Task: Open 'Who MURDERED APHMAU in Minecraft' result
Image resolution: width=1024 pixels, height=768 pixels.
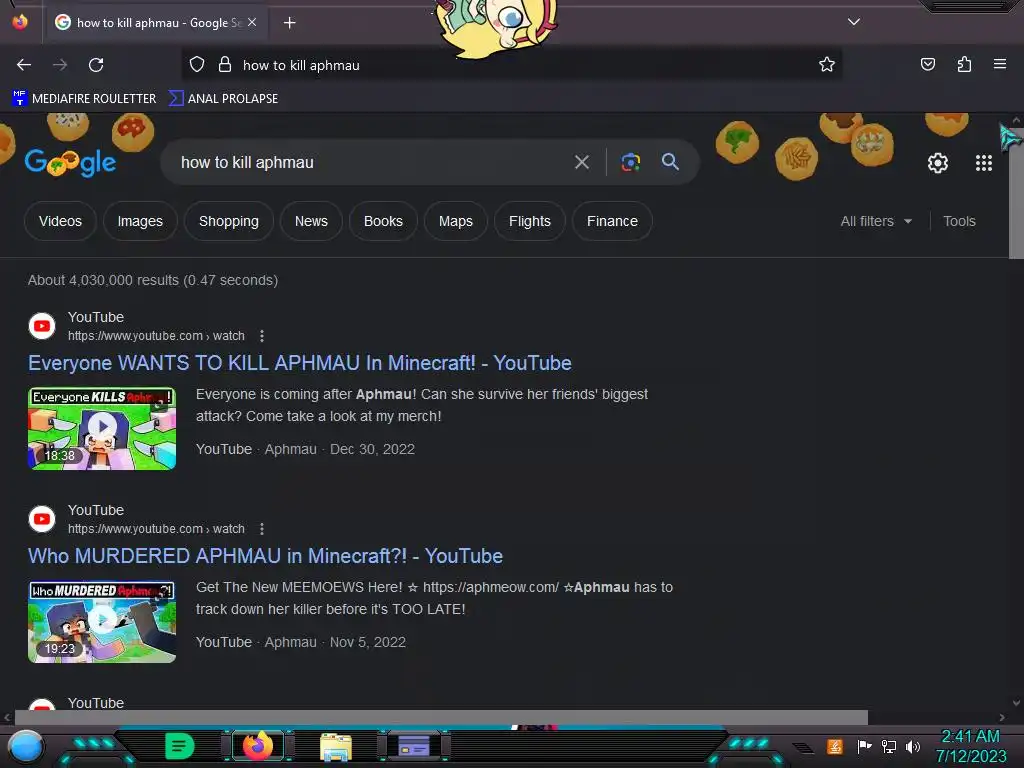Action: click(x=265, y=556)
